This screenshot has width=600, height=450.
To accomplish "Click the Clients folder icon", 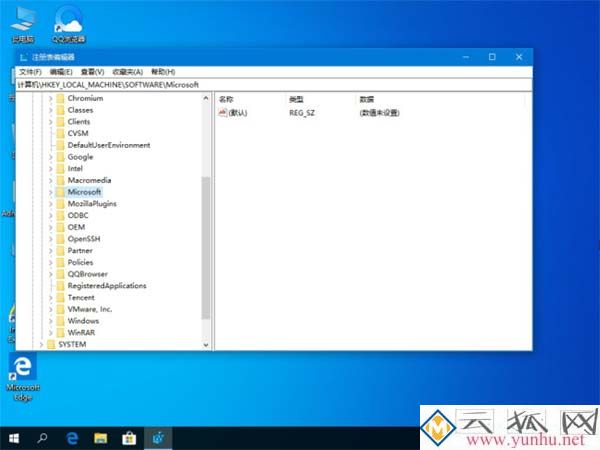I will click(60, 122).
